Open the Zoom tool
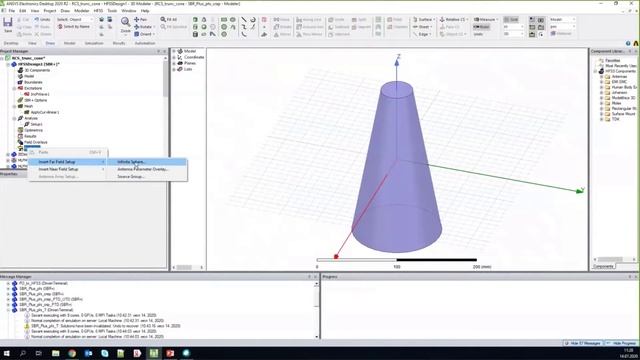The height and width of the screenshot is (360, 640). coord(125,25)
